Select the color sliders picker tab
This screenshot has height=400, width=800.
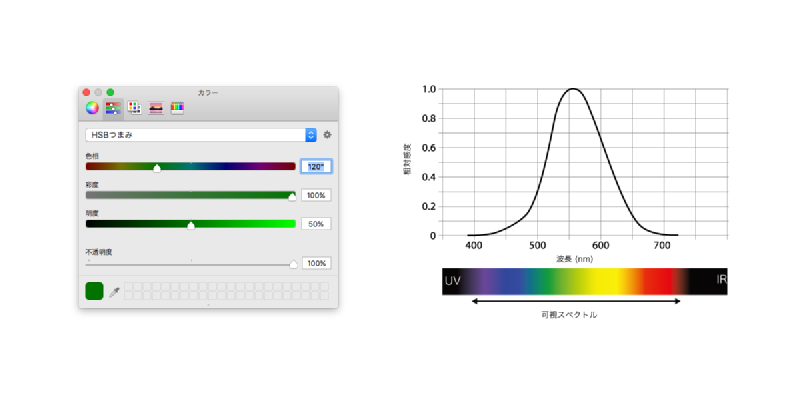point(113,108)
